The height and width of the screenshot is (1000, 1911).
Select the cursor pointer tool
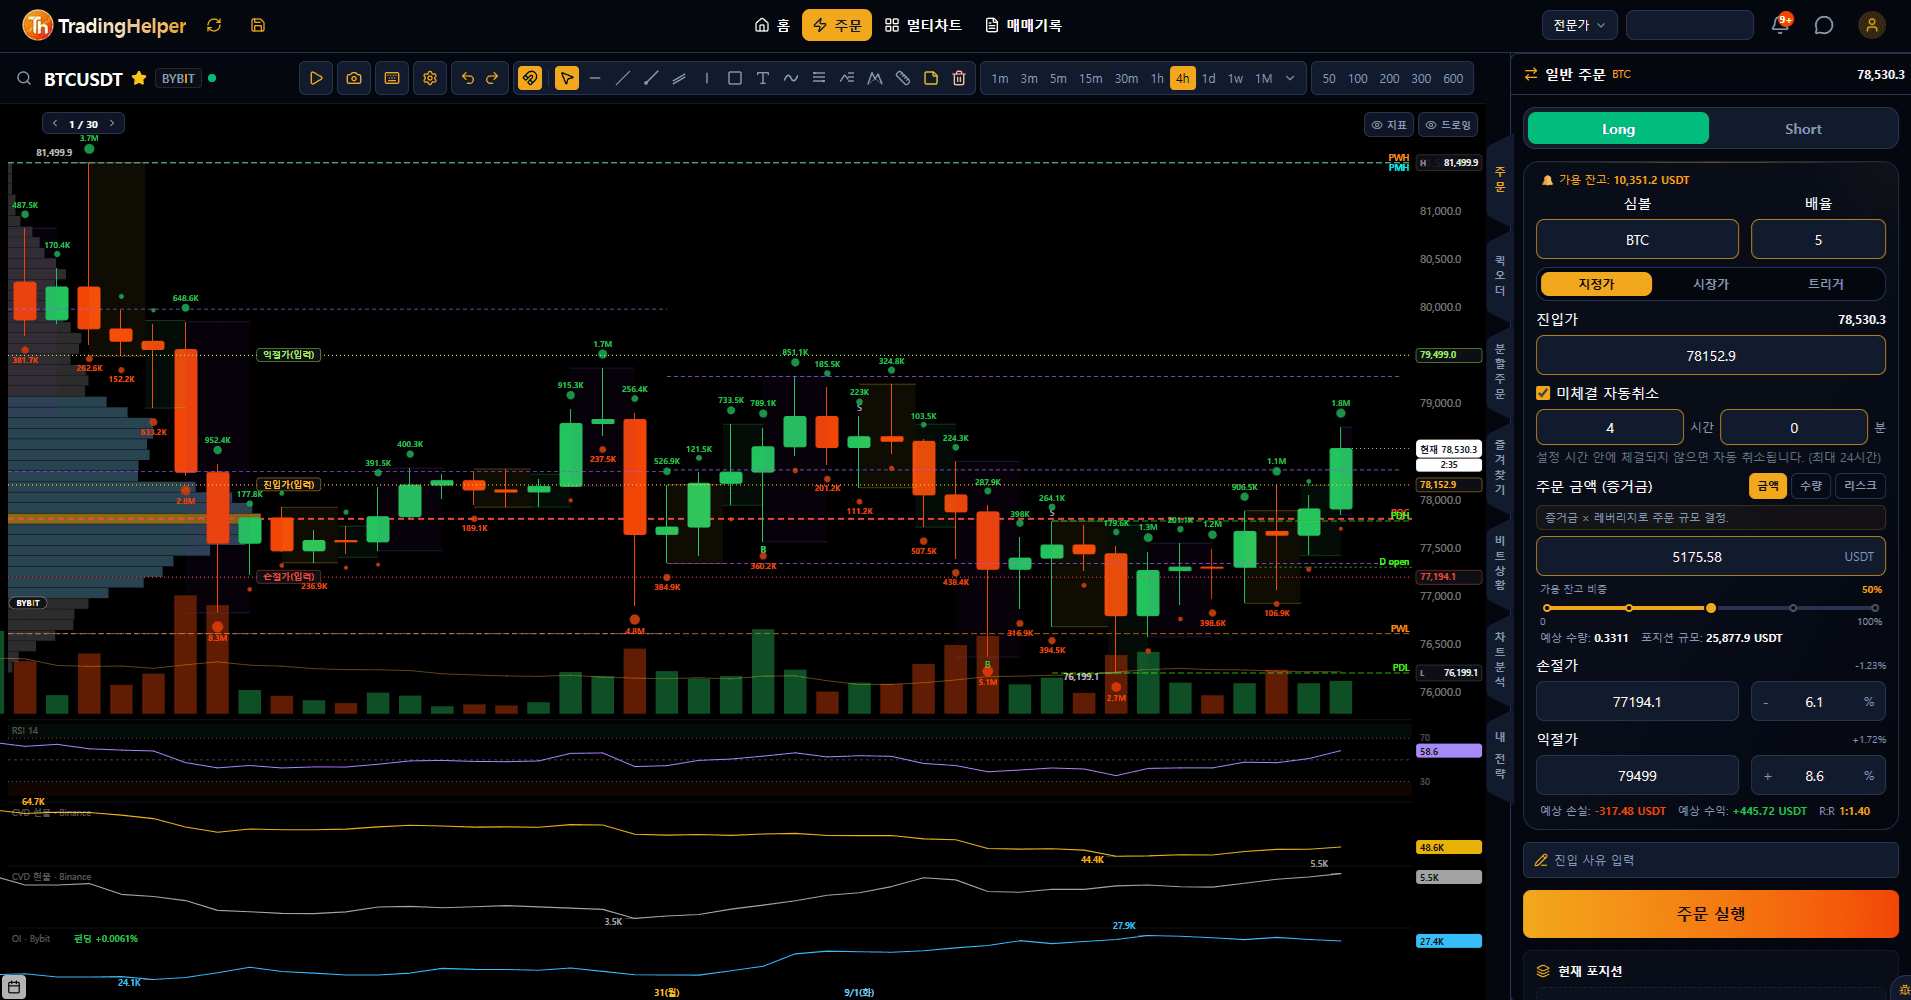pyautogui.click(x=567, y=78)
